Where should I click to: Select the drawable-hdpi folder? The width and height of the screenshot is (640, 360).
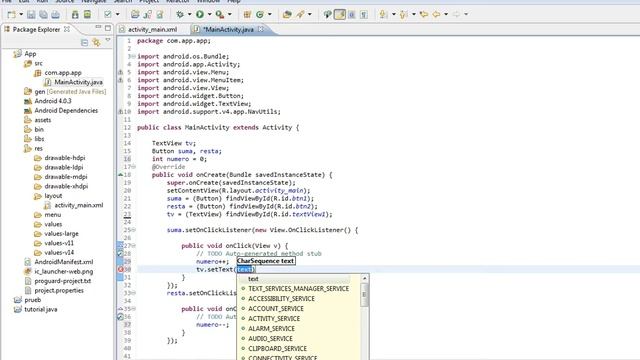(64, 158)
